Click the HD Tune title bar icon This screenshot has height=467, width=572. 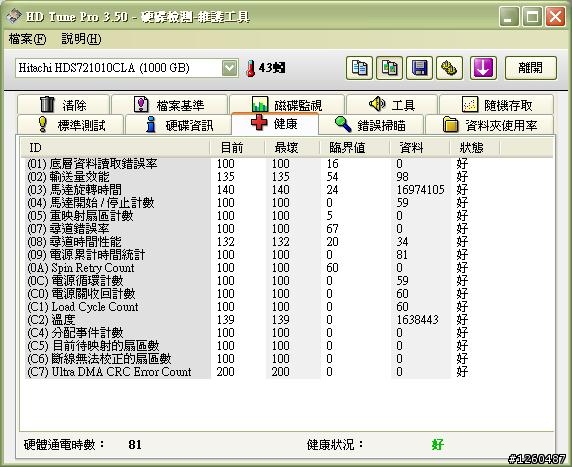(x=14, y=16)
